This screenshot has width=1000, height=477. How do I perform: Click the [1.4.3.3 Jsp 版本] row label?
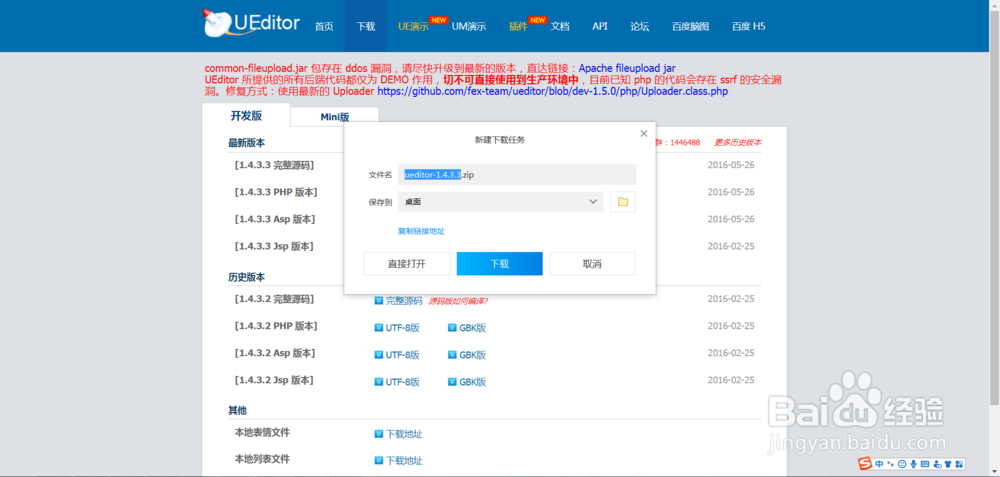point(274,246)
